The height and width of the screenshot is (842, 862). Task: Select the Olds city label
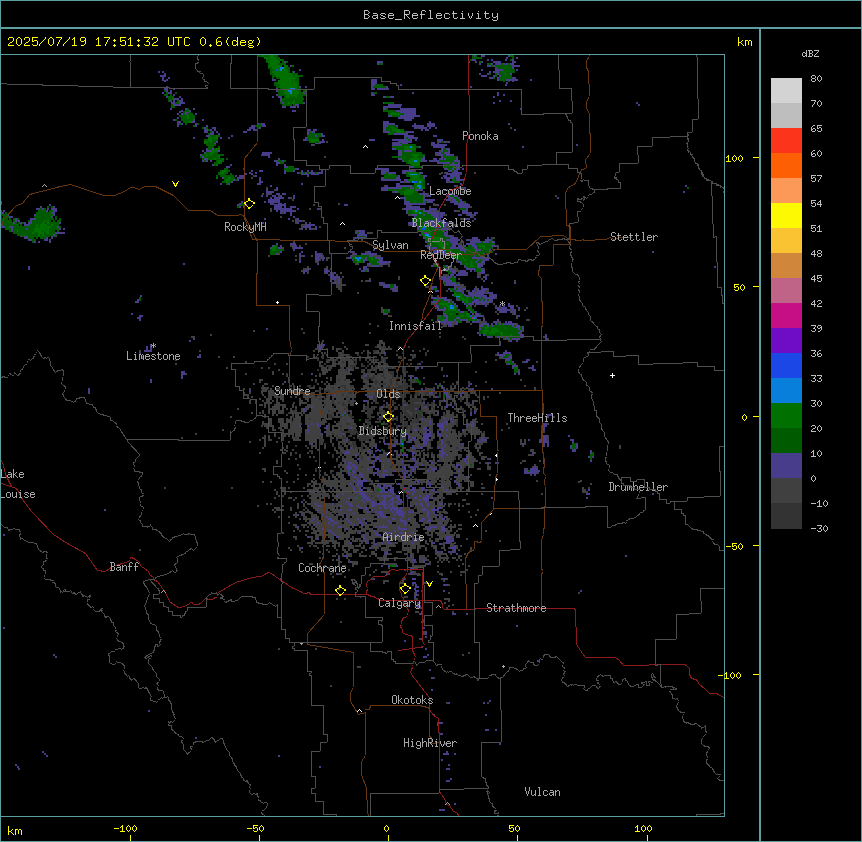[x=388, y=394]
